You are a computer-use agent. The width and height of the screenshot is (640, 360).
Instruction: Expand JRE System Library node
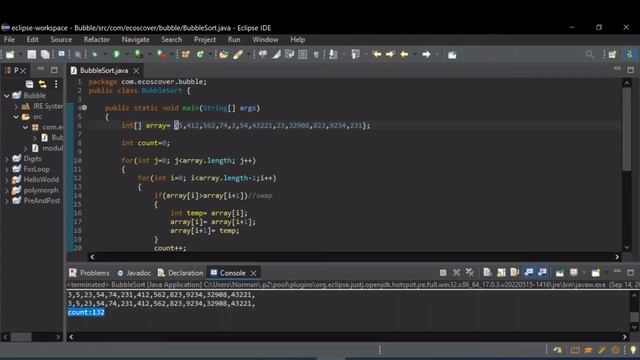tap(16, 106)
